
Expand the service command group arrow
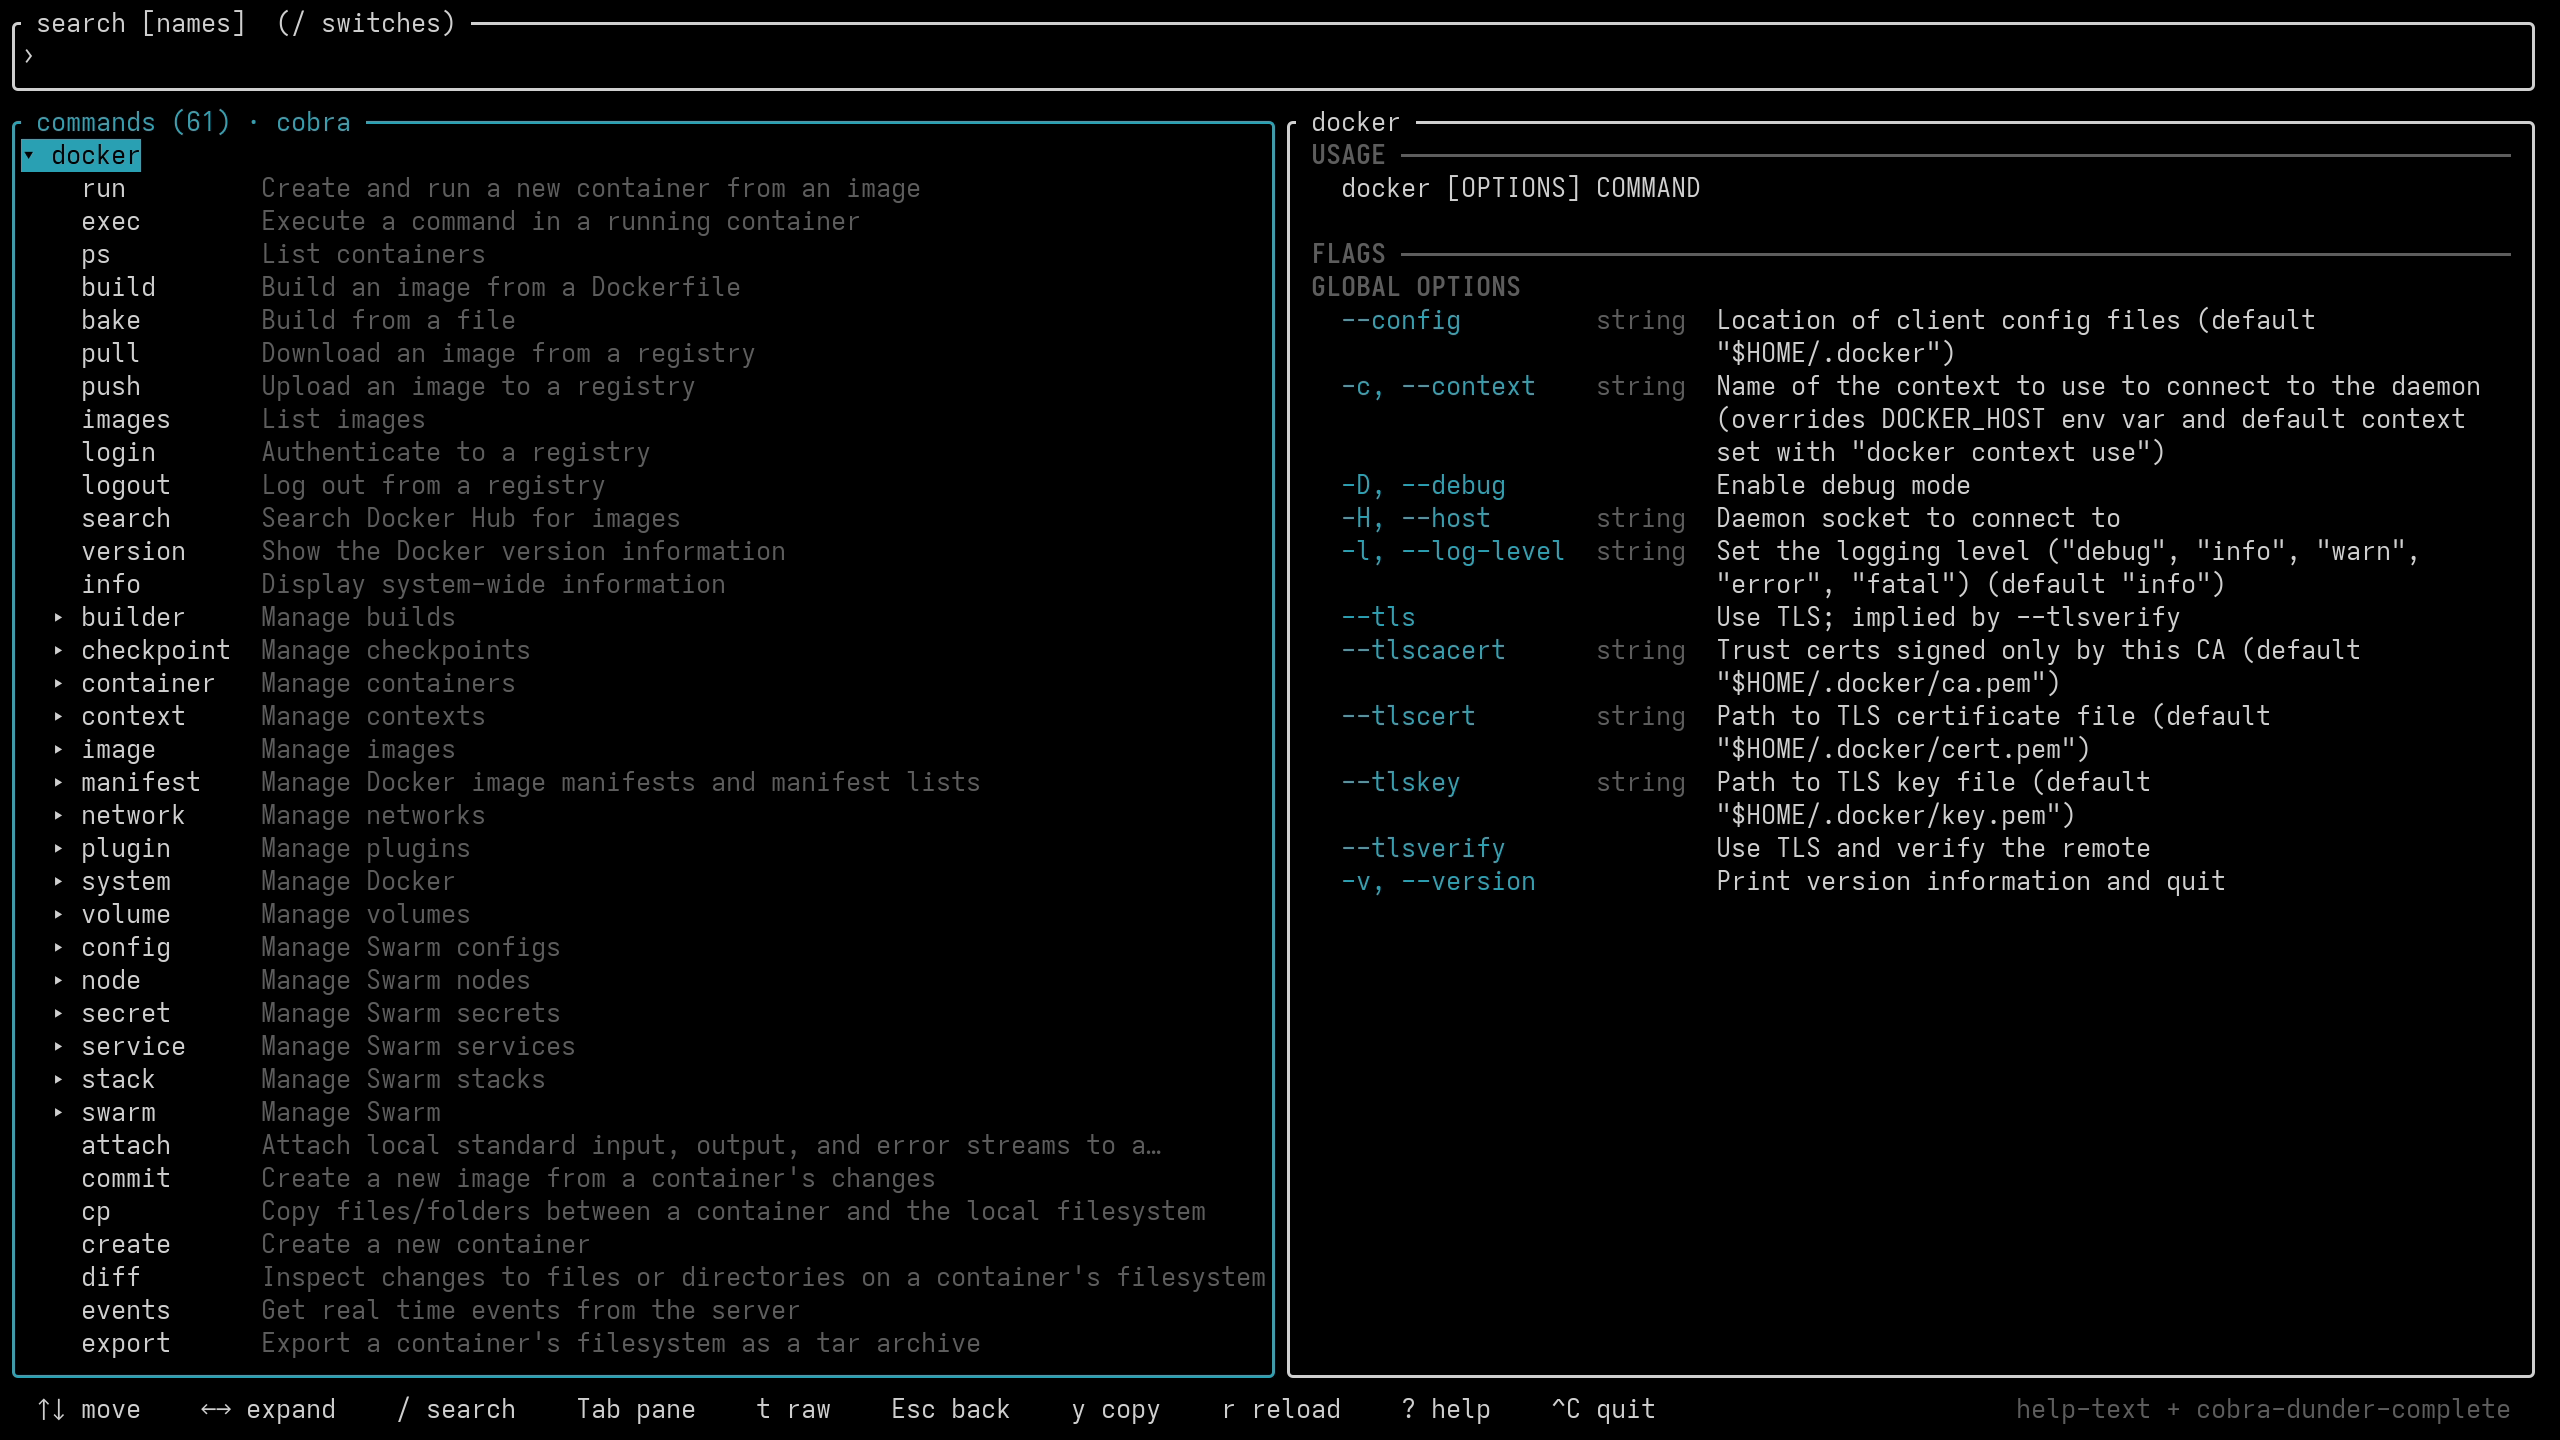[59, 1047]
